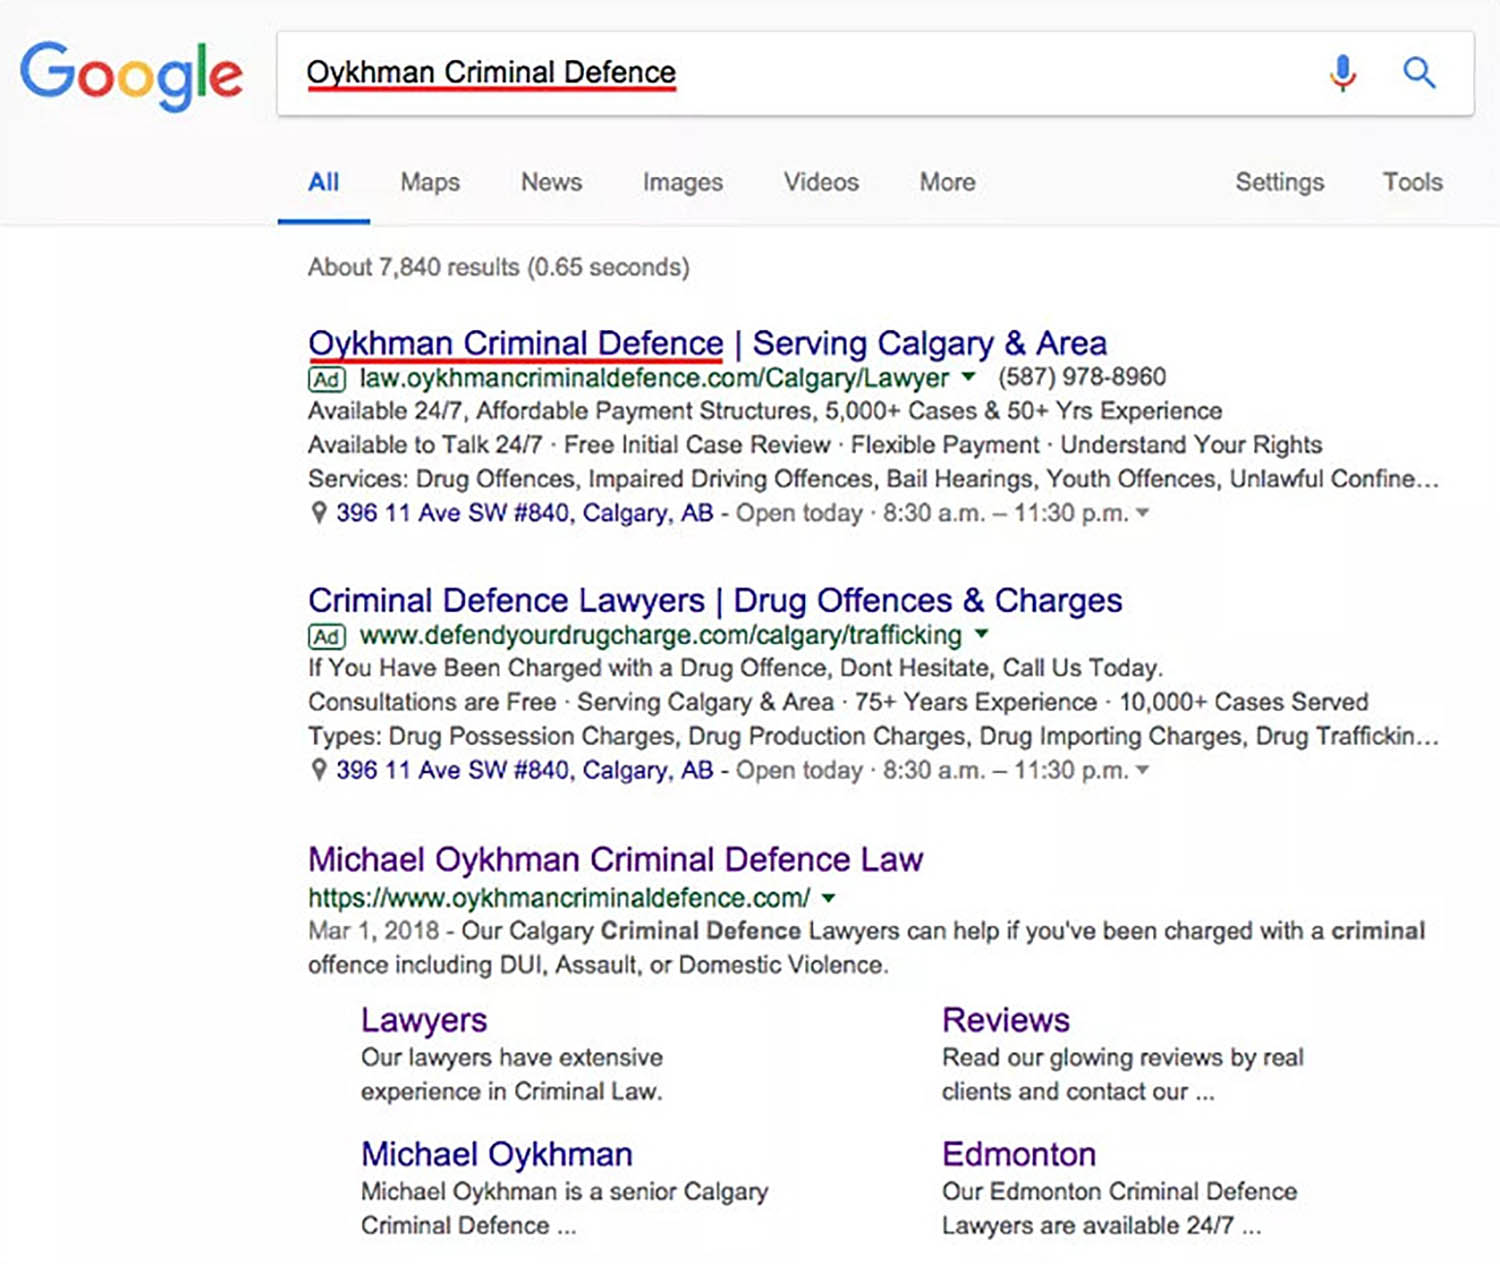Click the Edmonton sitelink
The image size is (1500, 1264).
[1018, 1153]
